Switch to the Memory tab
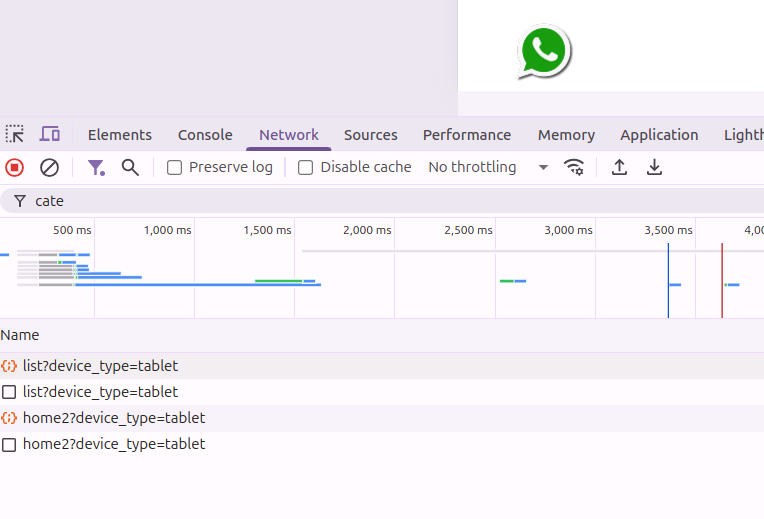The image size is (764, 519). pos(566,135)
